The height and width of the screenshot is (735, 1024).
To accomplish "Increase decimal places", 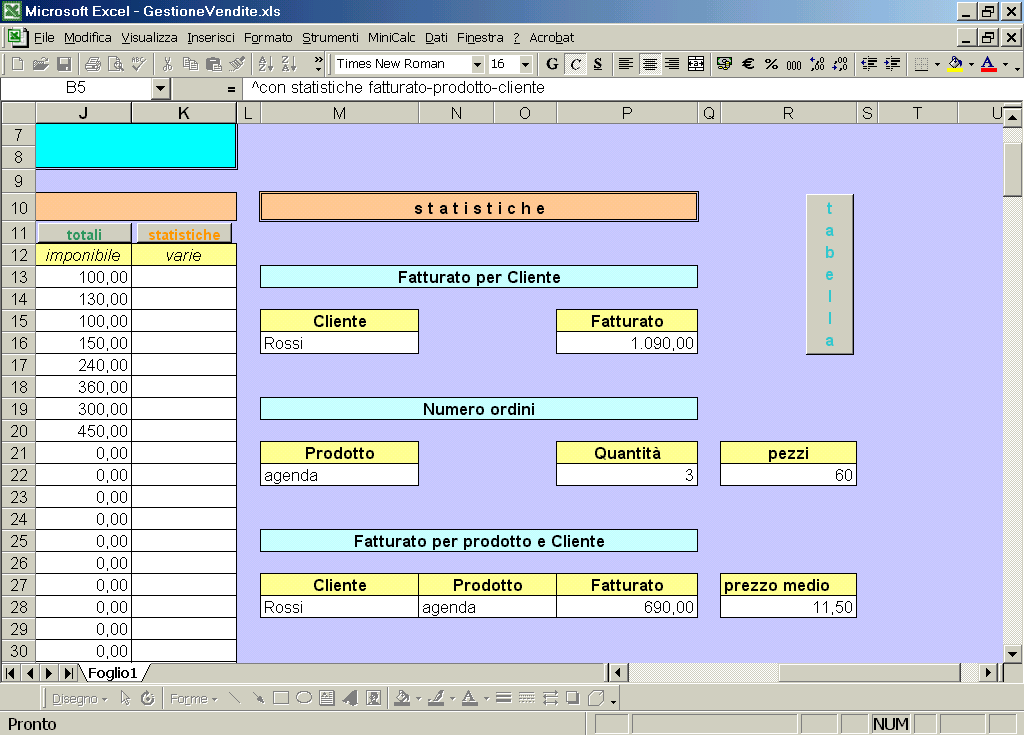I will [817, 63].
